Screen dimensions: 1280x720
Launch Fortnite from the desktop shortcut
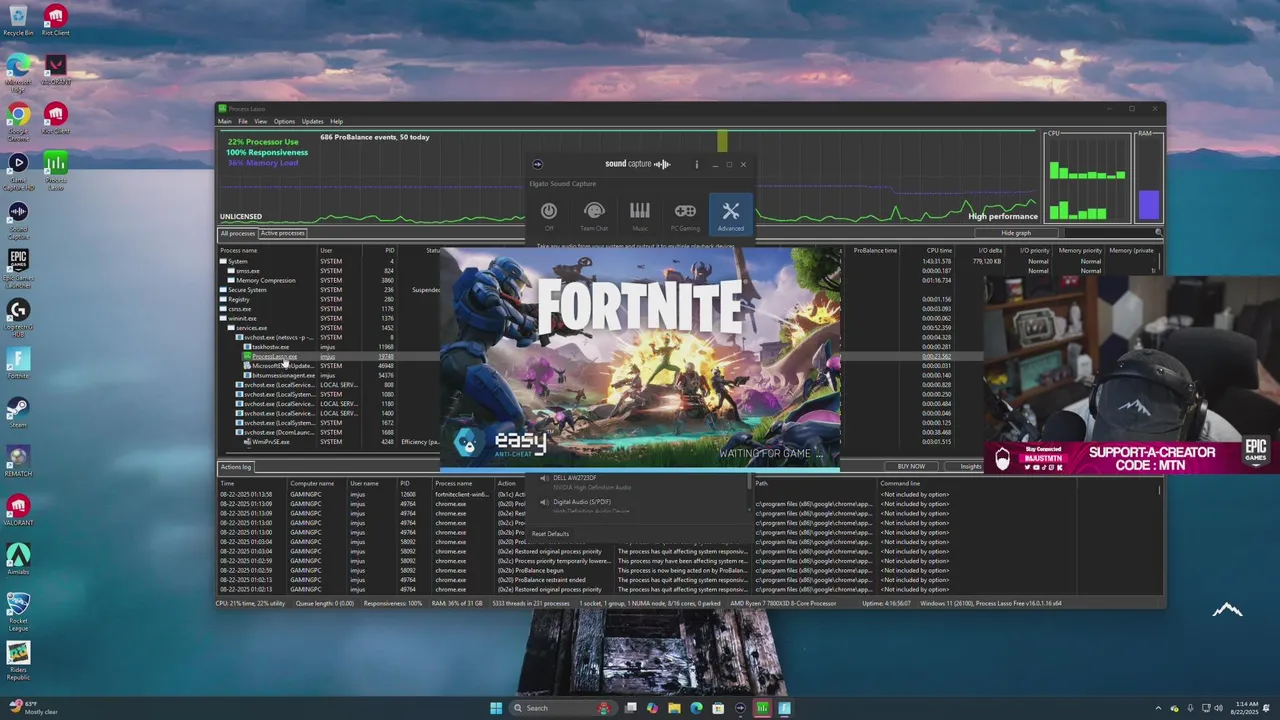[18, 362]
